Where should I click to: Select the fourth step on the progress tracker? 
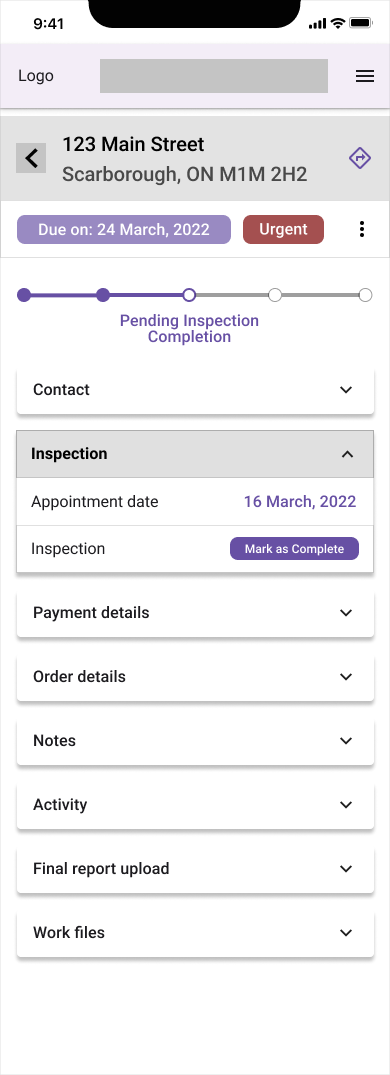(x=275, y=295)
